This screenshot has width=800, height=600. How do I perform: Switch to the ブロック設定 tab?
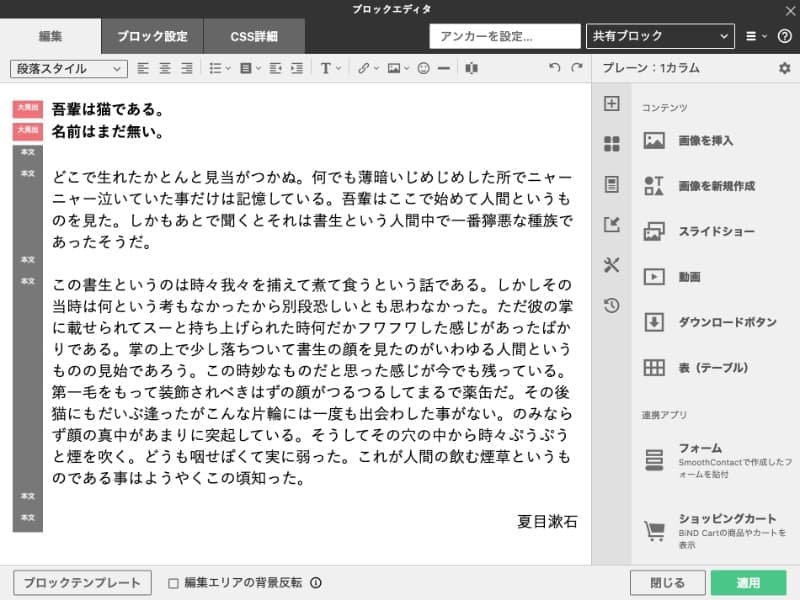(x=152, y=36)
